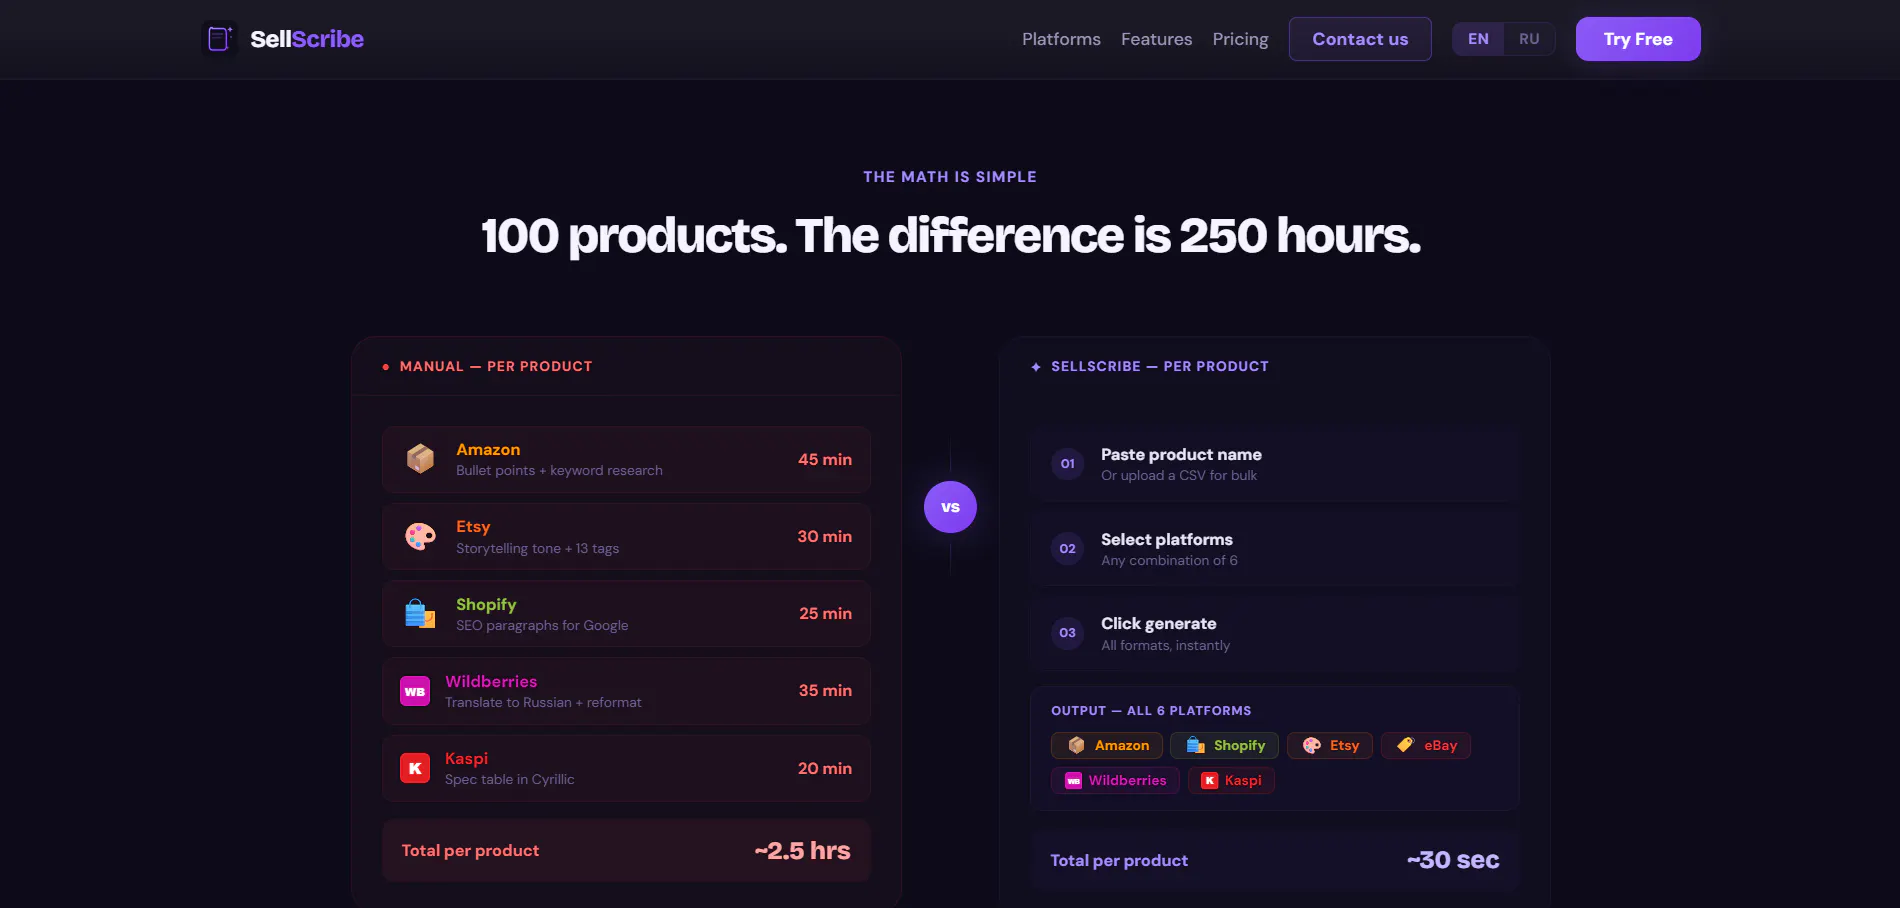Click the purple VS circle badge
Viewport: 1900px width, 908px height.
950,507
